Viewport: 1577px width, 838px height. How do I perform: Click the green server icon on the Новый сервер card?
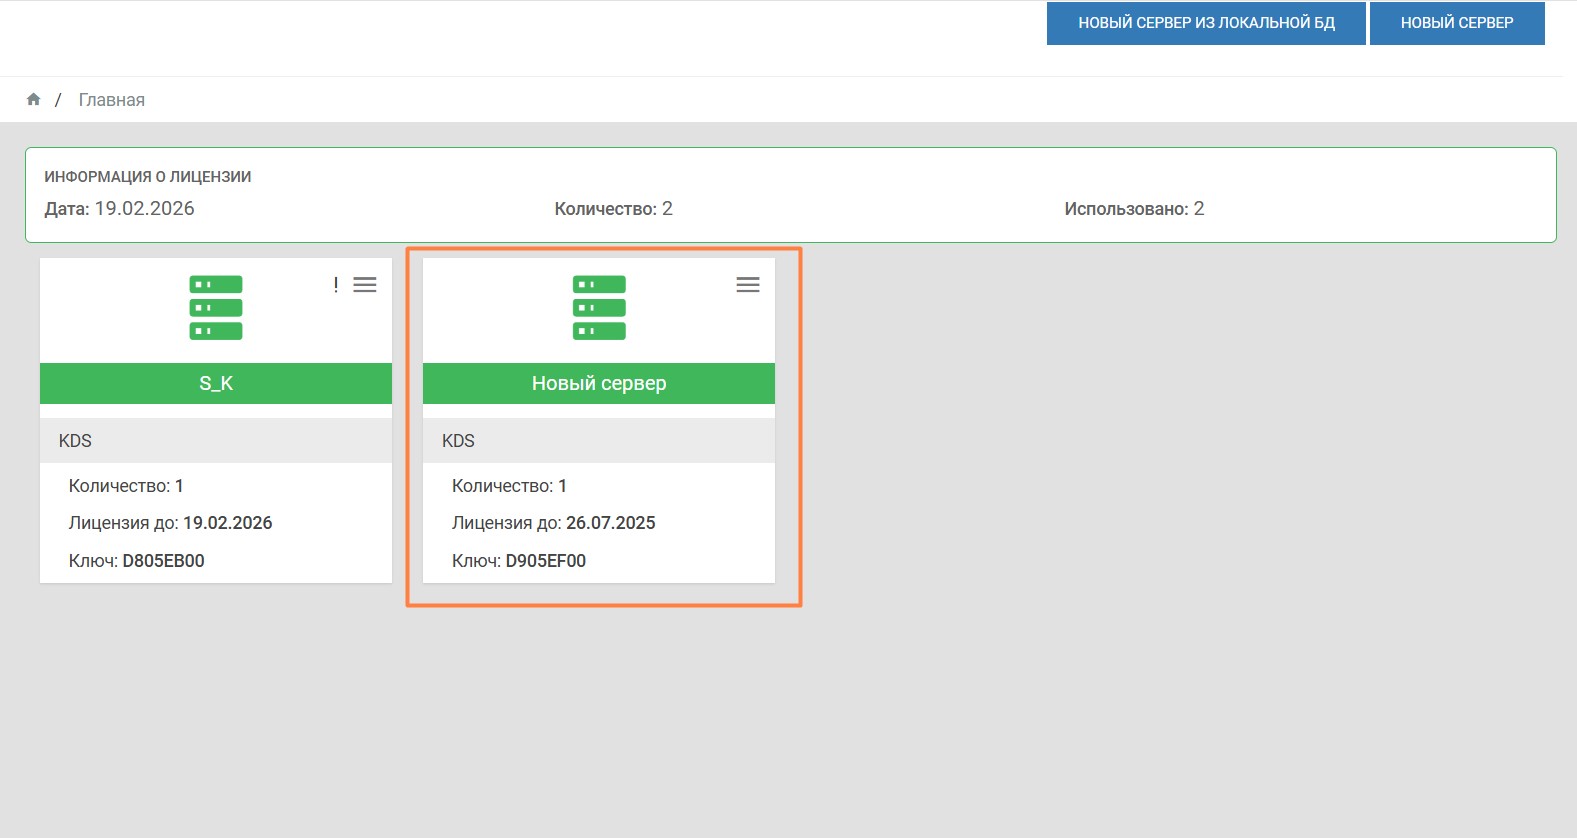point(599,308)
